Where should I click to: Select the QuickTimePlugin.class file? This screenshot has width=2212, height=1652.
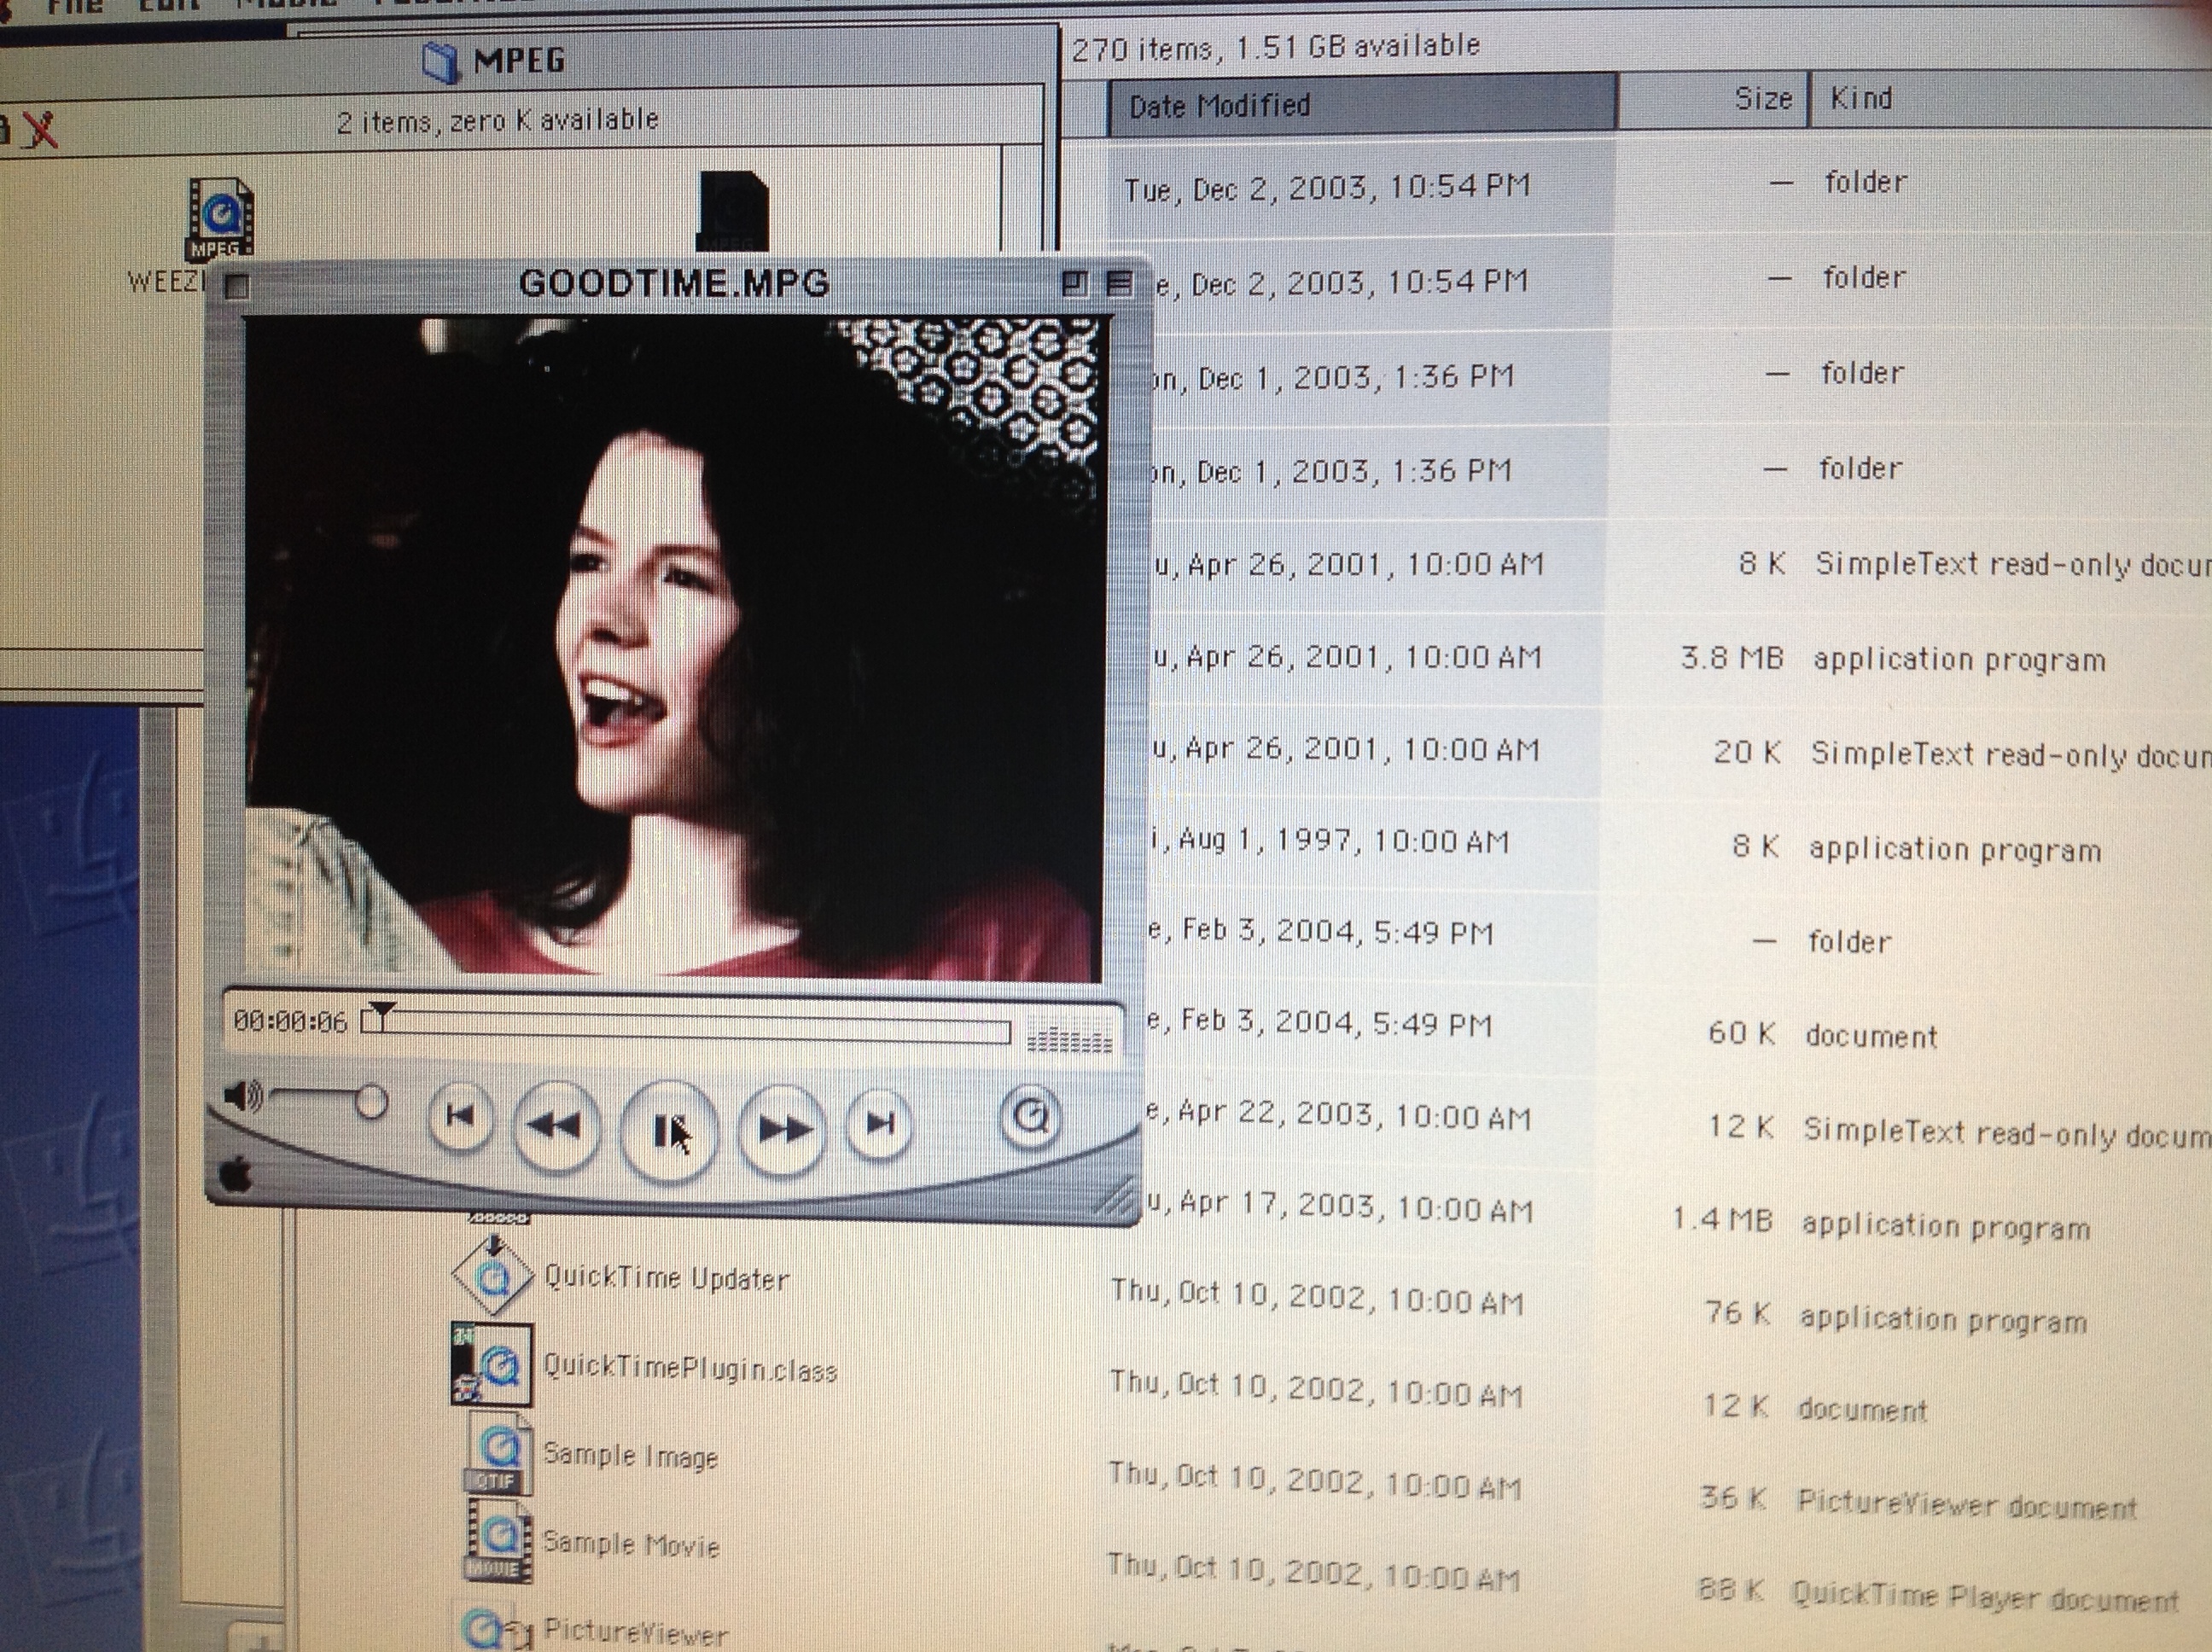(x=491, y=1365)
